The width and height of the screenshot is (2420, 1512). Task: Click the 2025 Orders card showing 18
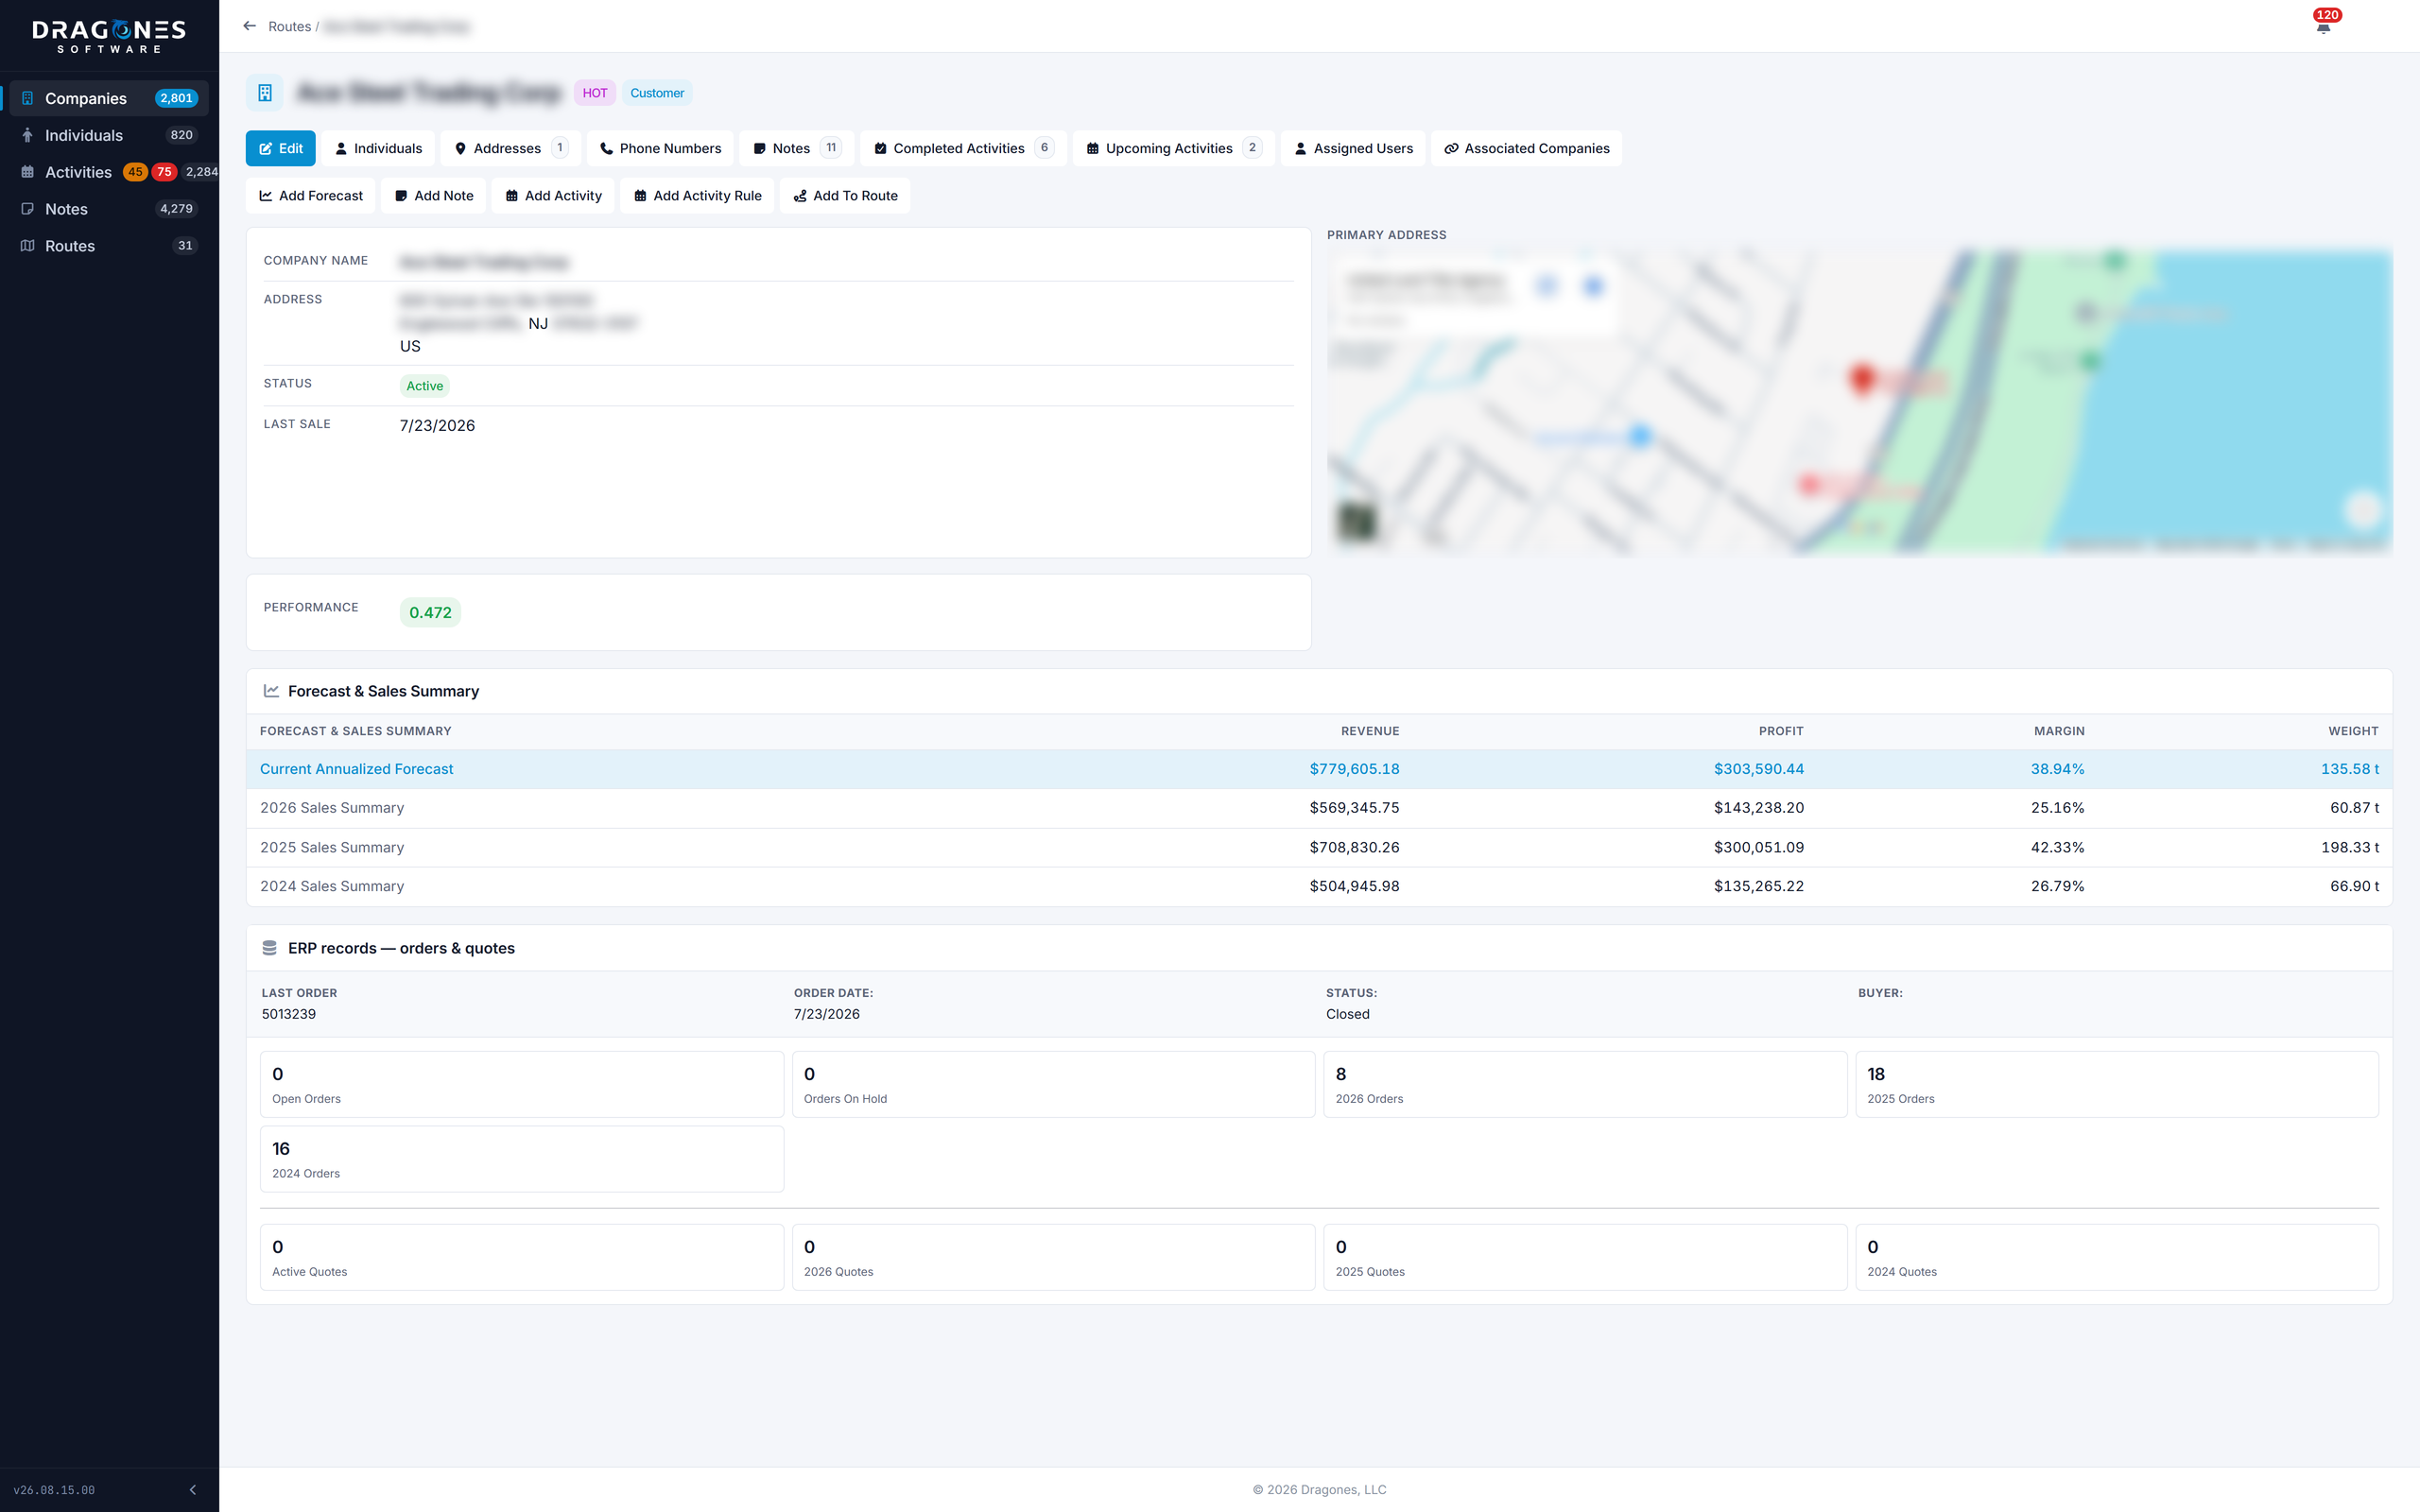[x=2117, y=1084]
